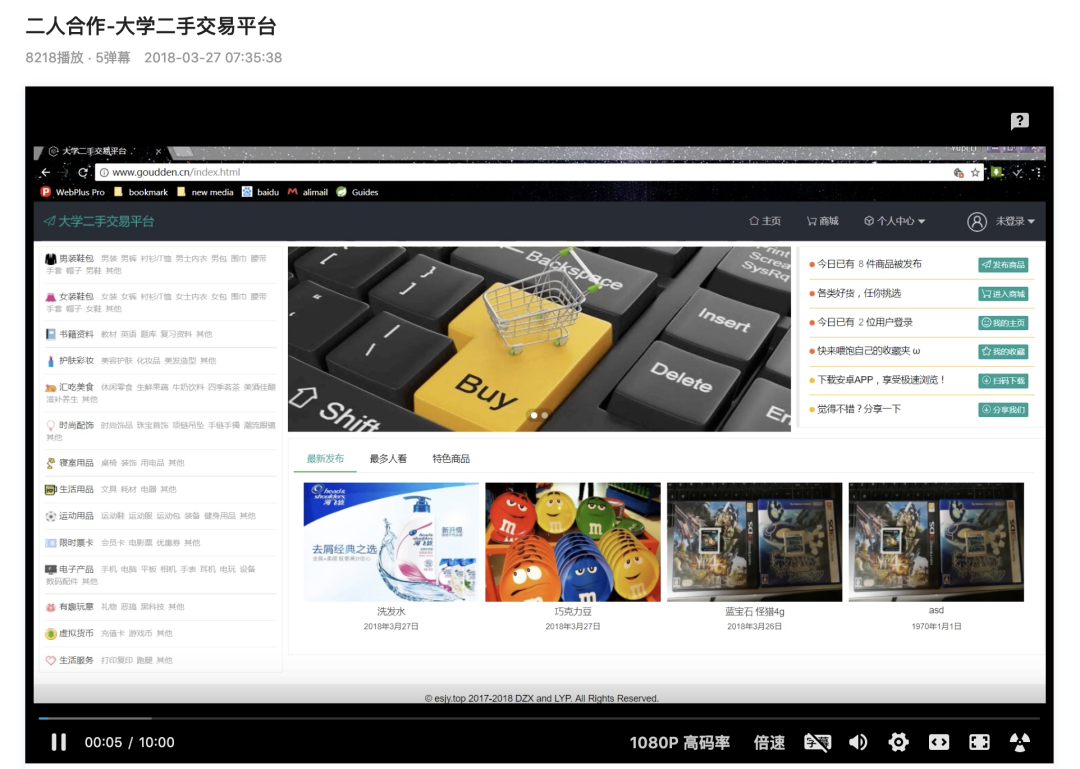Expand the 个人中心 dropdown
This screenshot has height=769, width=1080.
895,221
